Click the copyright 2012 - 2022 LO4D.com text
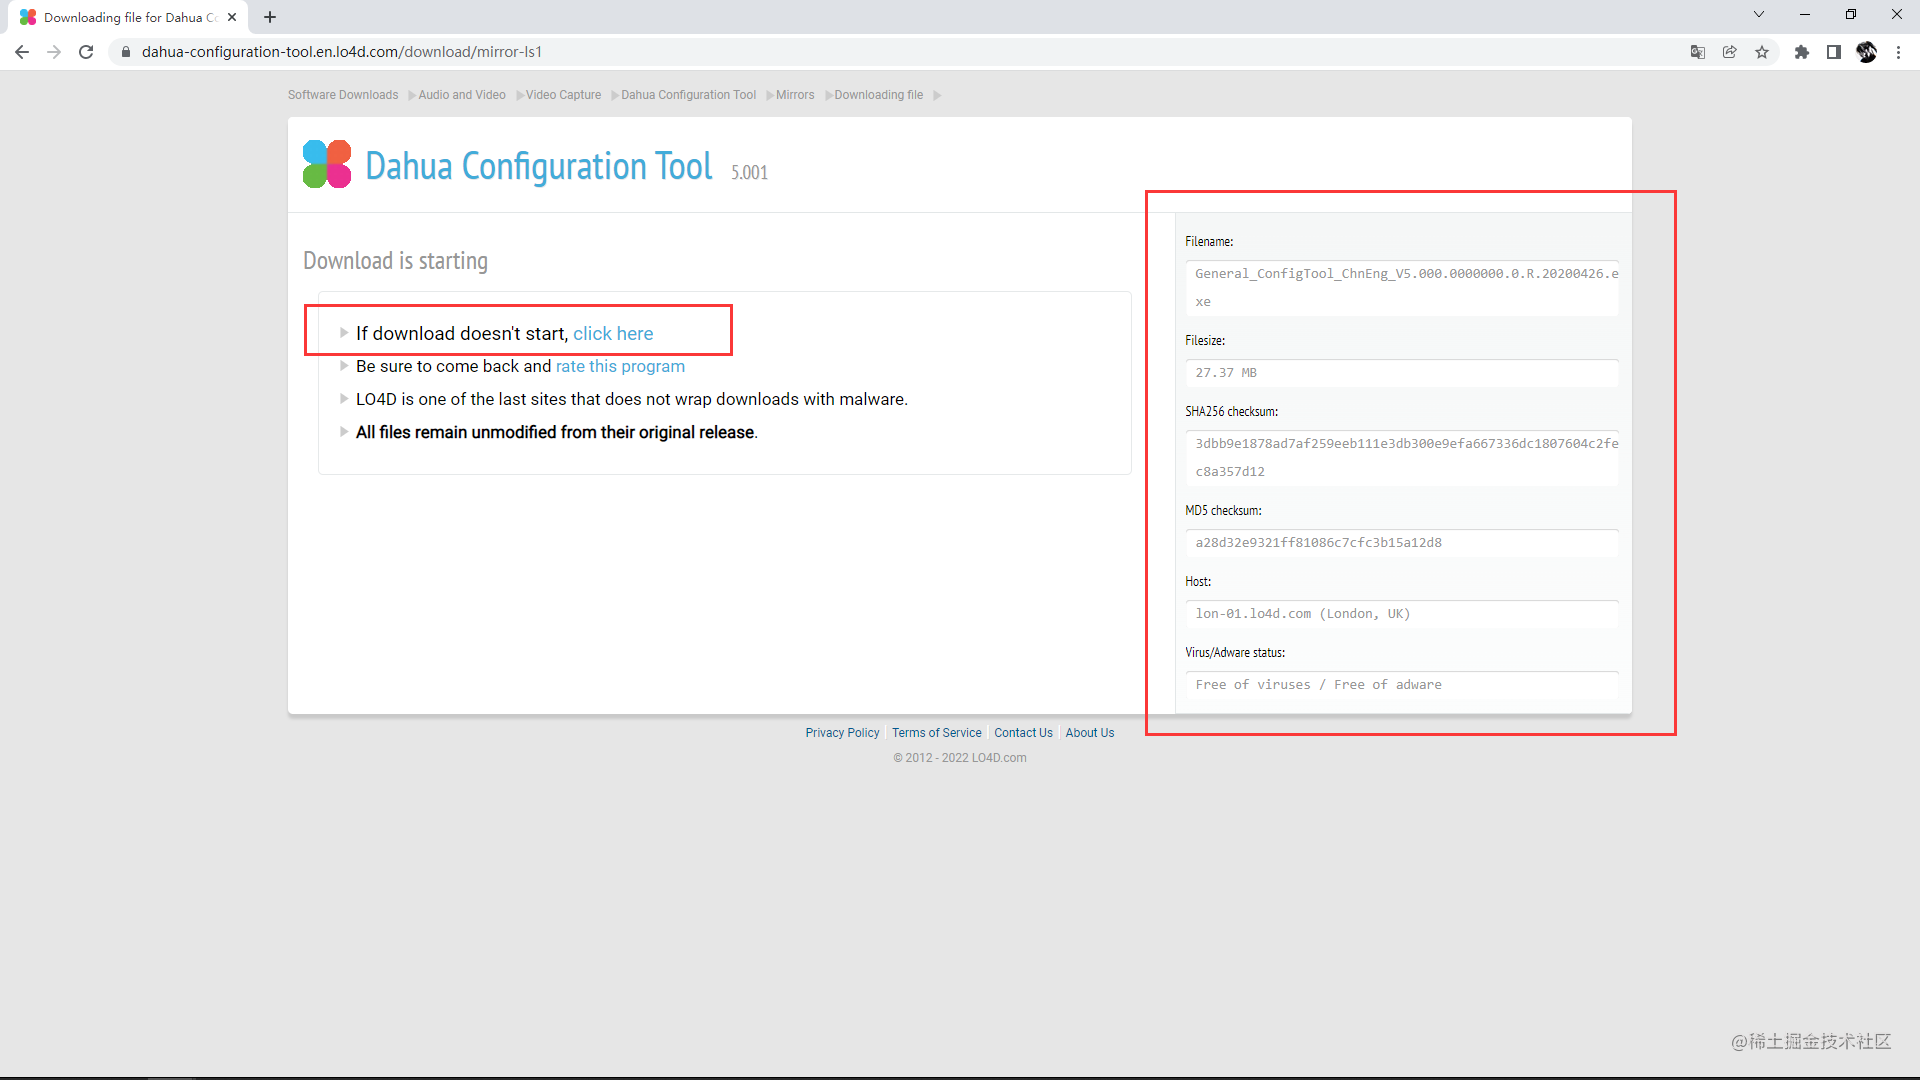 [x=960, y=758]
